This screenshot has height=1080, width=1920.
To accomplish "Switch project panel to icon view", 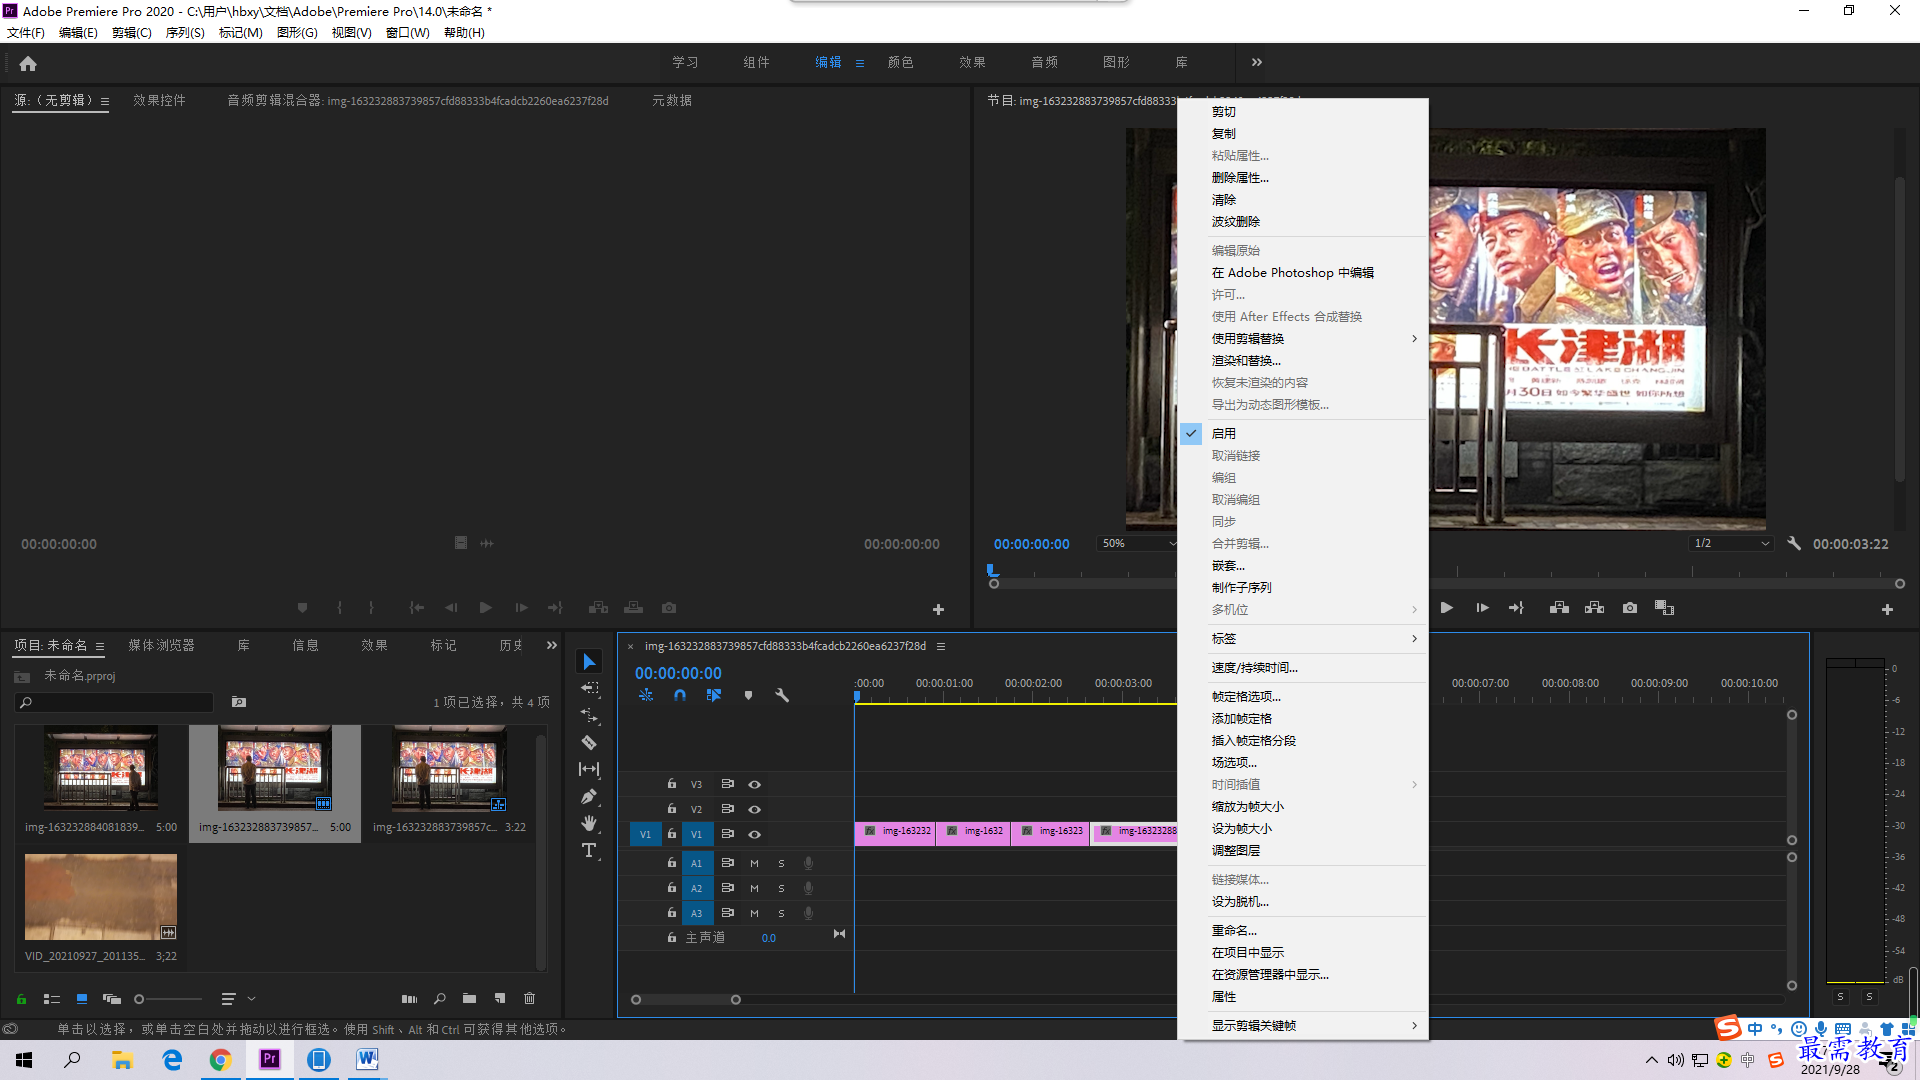I will (82, 998).
